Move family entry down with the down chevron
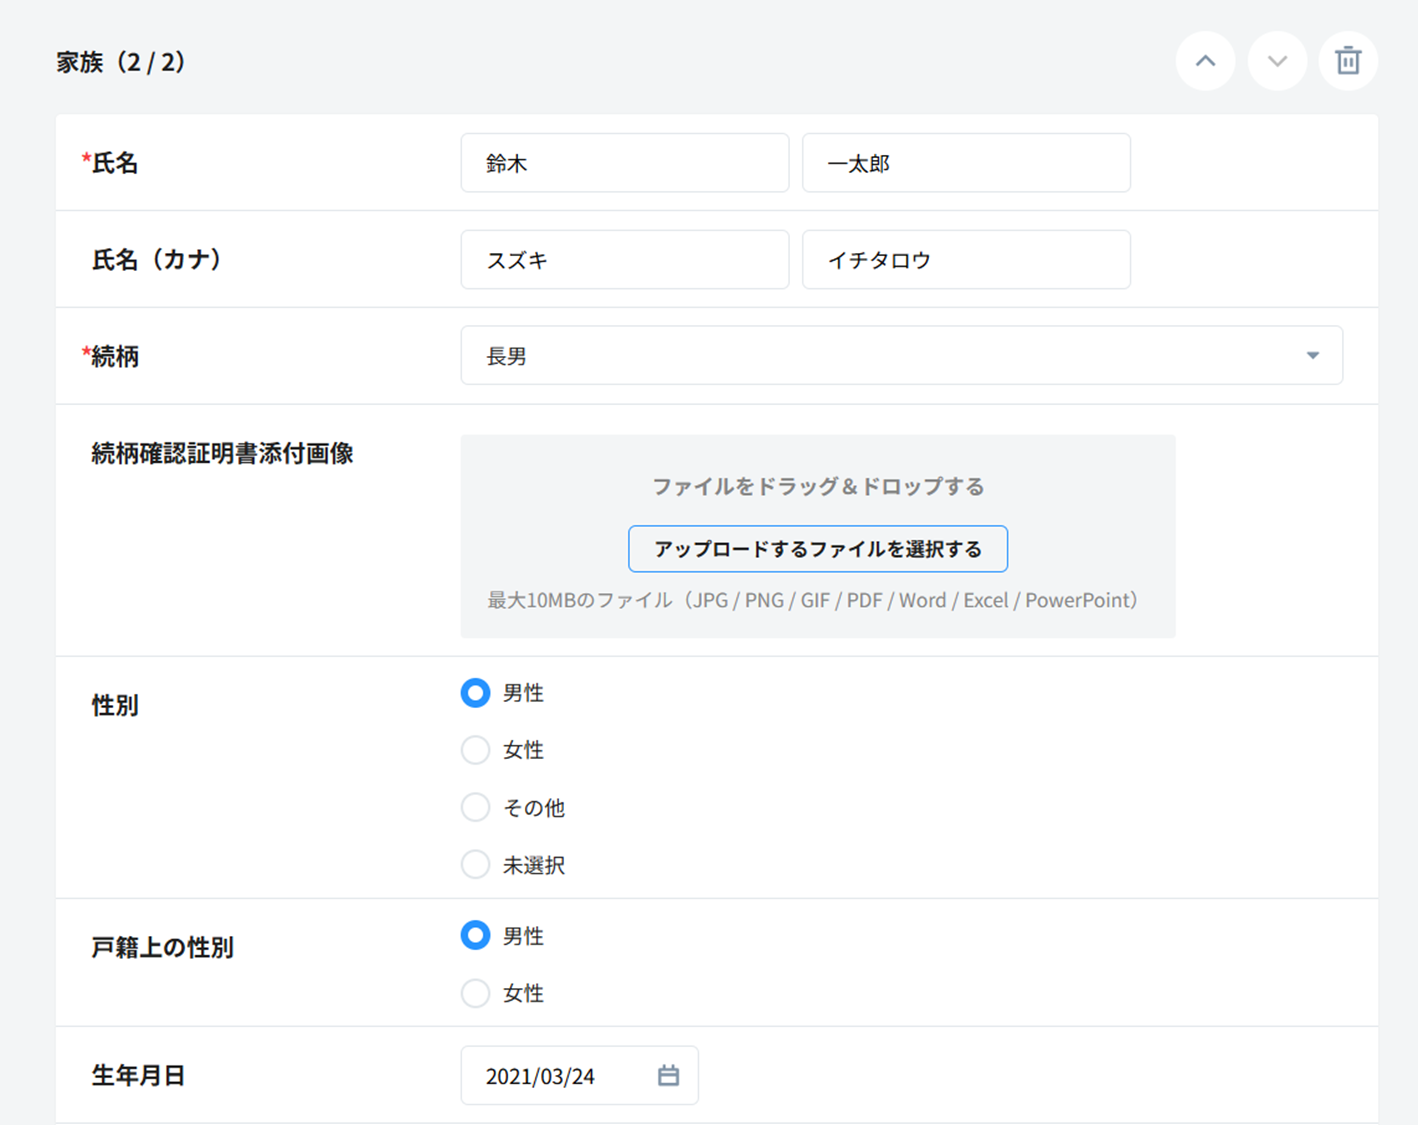The image size is (1418, 1125). [1277, 61]
